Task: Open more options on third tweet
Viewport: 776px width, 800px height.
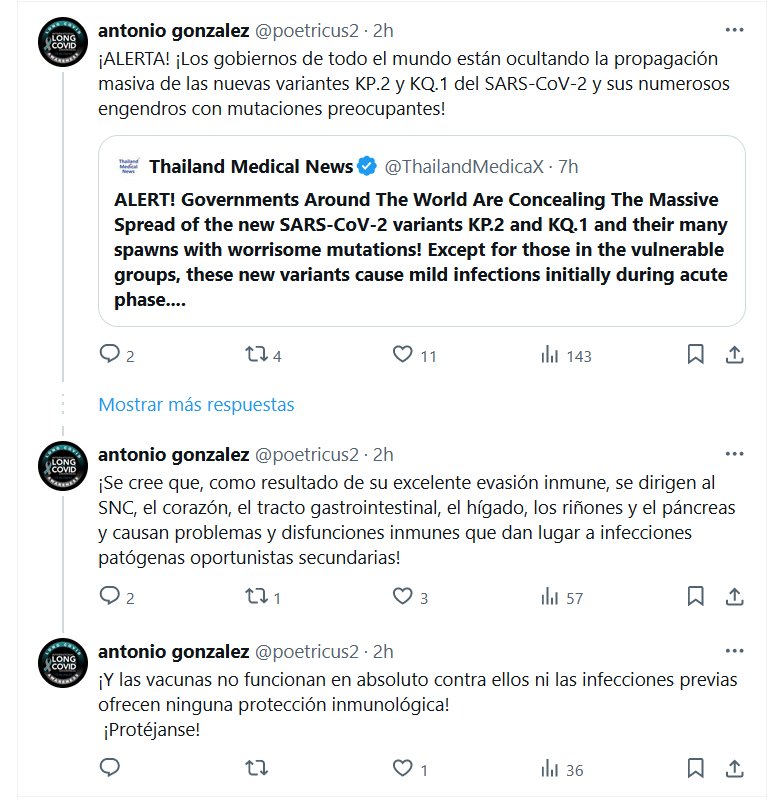Action: tap(734, 651)
